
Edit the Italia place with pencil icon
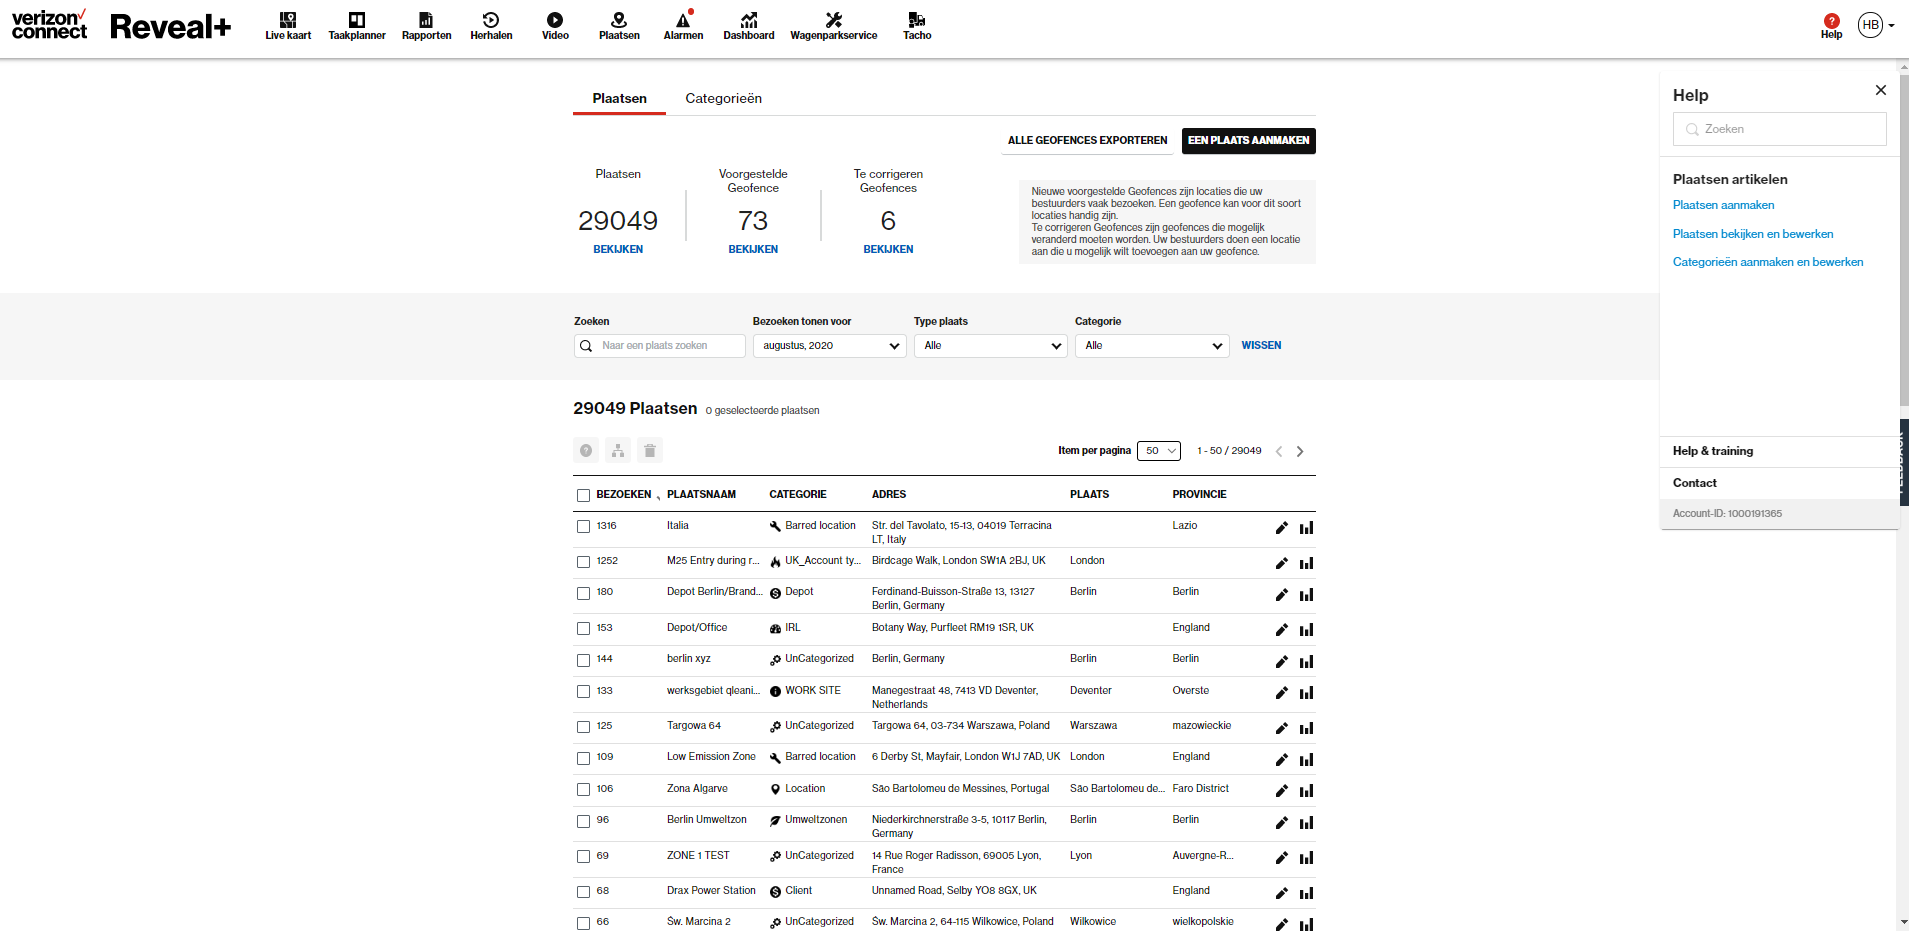coord(1281,528)
